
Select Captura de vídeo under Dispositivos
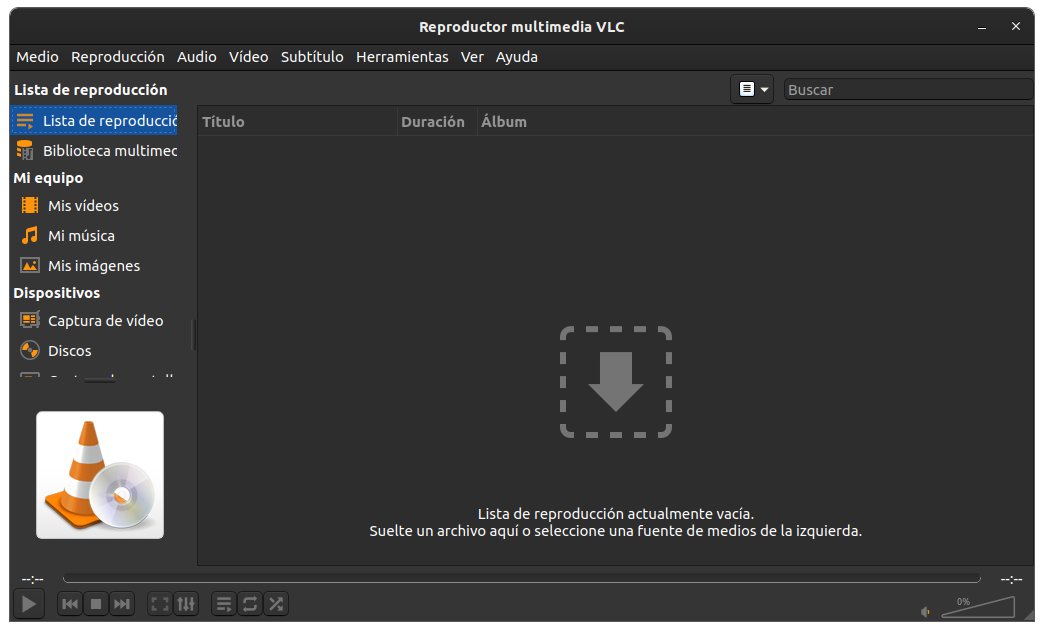(93, 320)
